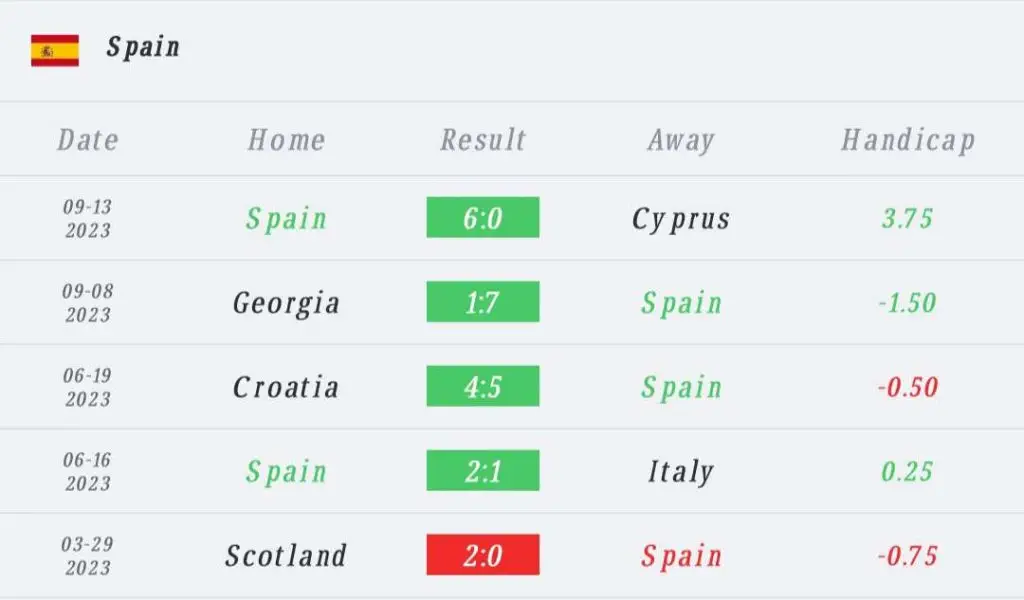The width and height of the screenshot is (1024, 600).
Task: Select the 09-13 2023 match date
Action: click(x=88, y=219)
